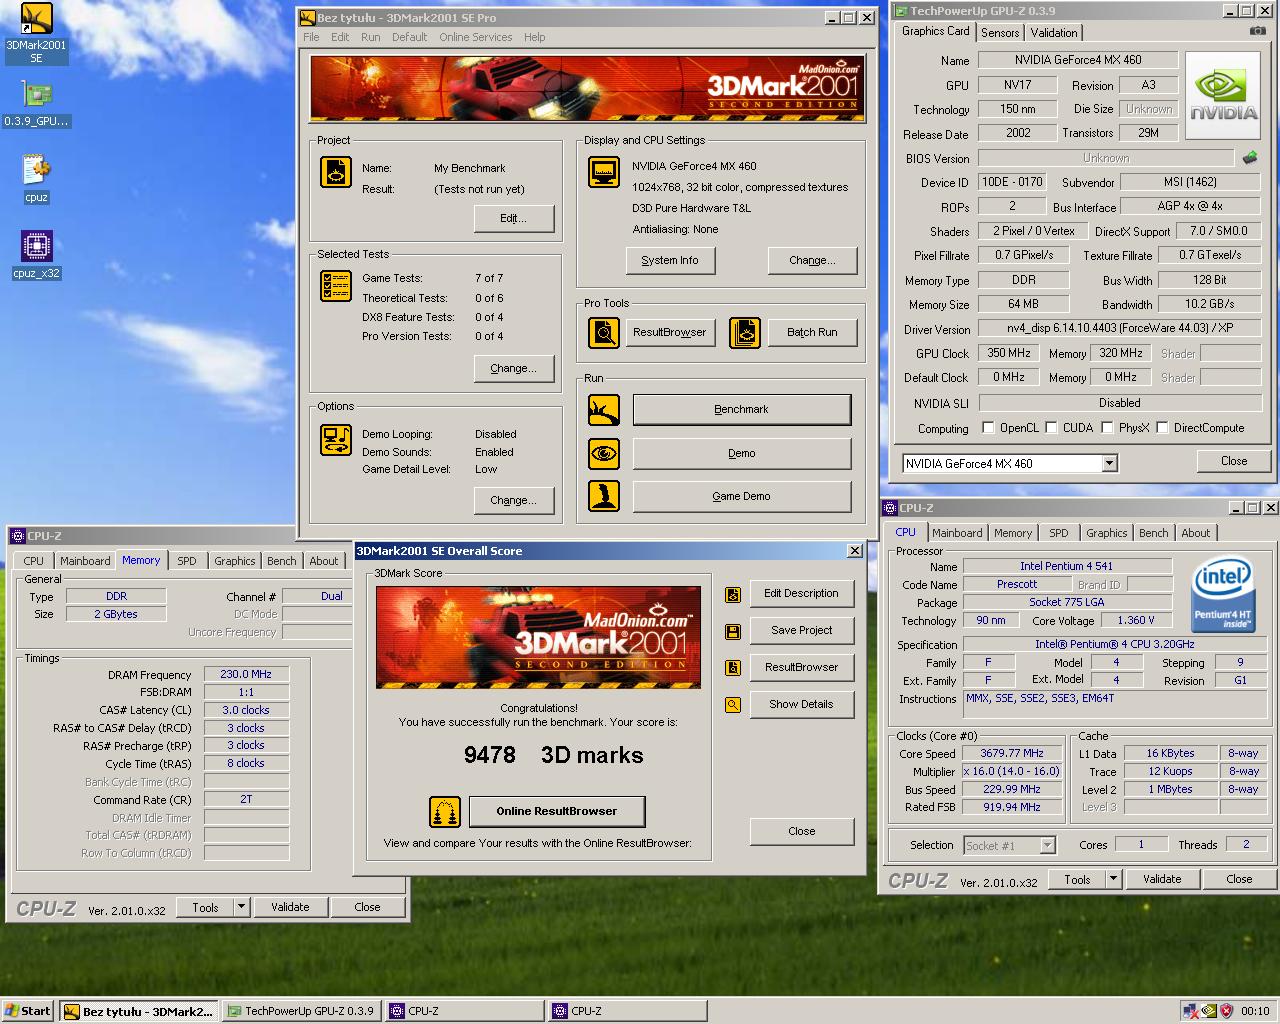The image size is (1280, 1024).
Task: Click Validate in CPU-Z Memory window
Action: pos(290,907)
